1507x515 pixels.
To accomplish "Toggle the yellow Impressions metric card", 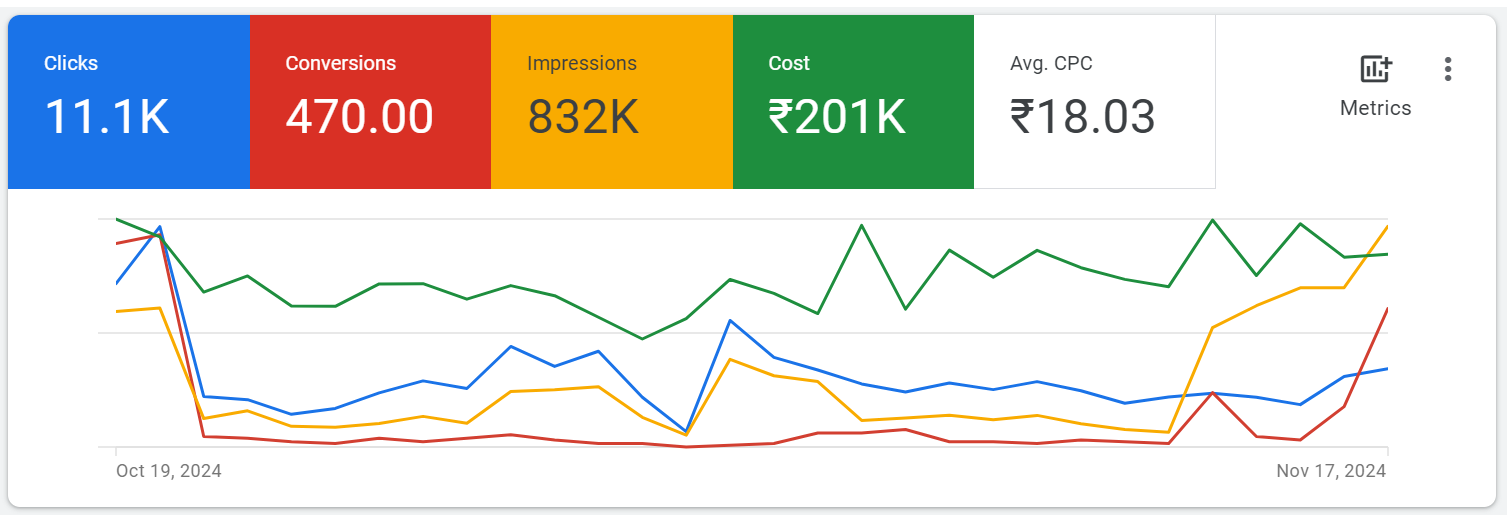I will (612, 102).
